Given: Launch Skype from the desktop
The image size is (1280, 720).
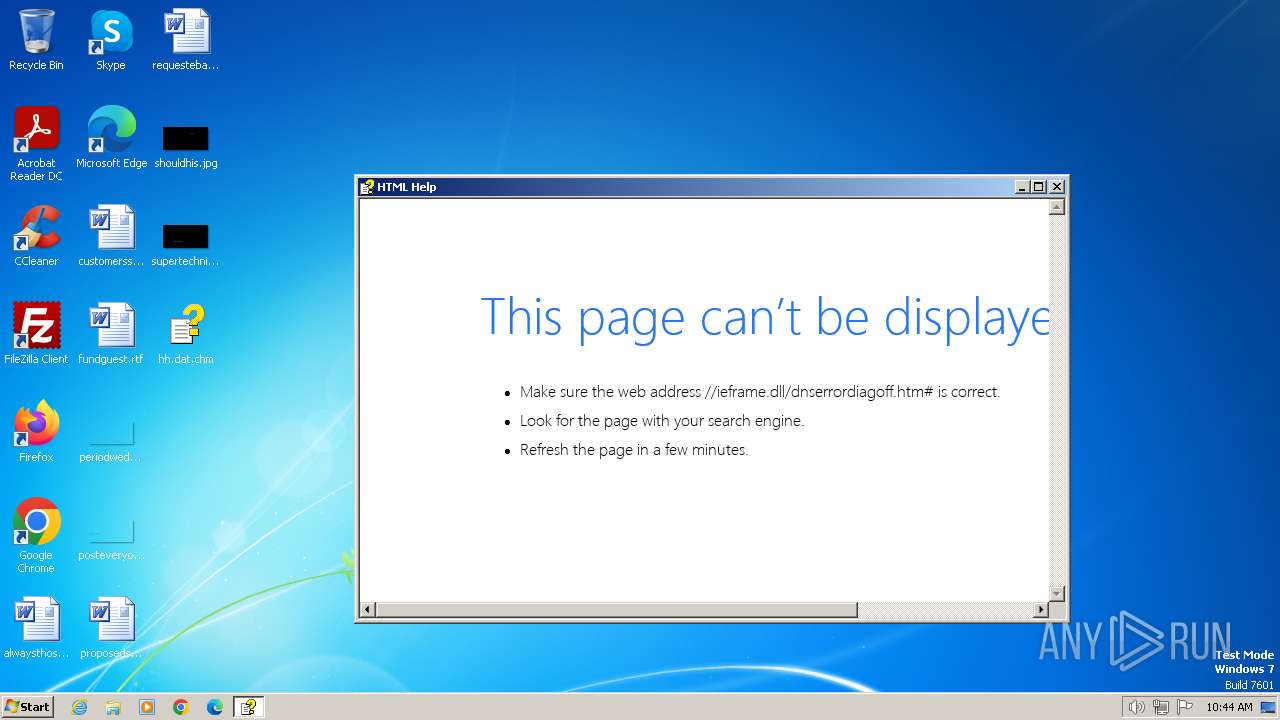Looking at the screenshot, I should click(110, 40).
